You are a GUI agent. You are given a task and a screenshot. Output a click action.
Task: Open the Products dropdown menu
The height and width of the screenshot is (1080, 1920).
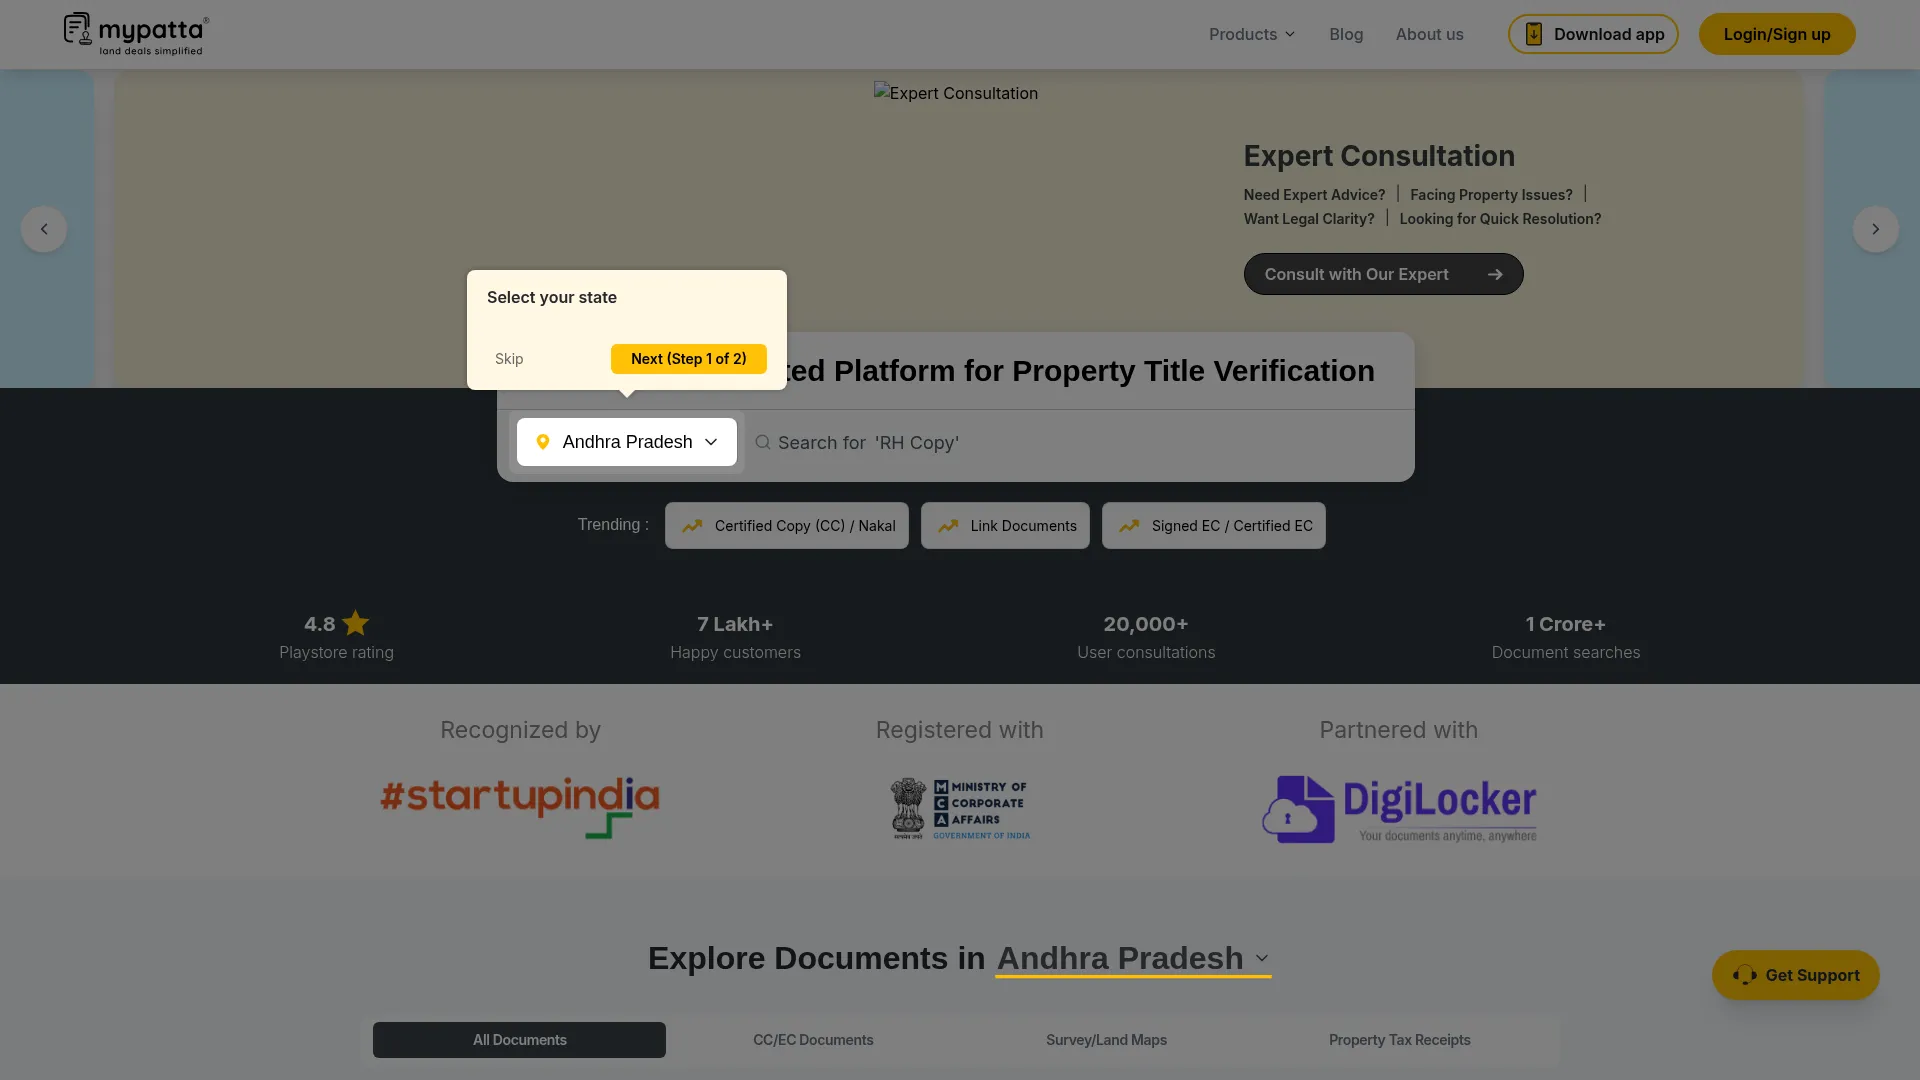(x=1252, y=34)
